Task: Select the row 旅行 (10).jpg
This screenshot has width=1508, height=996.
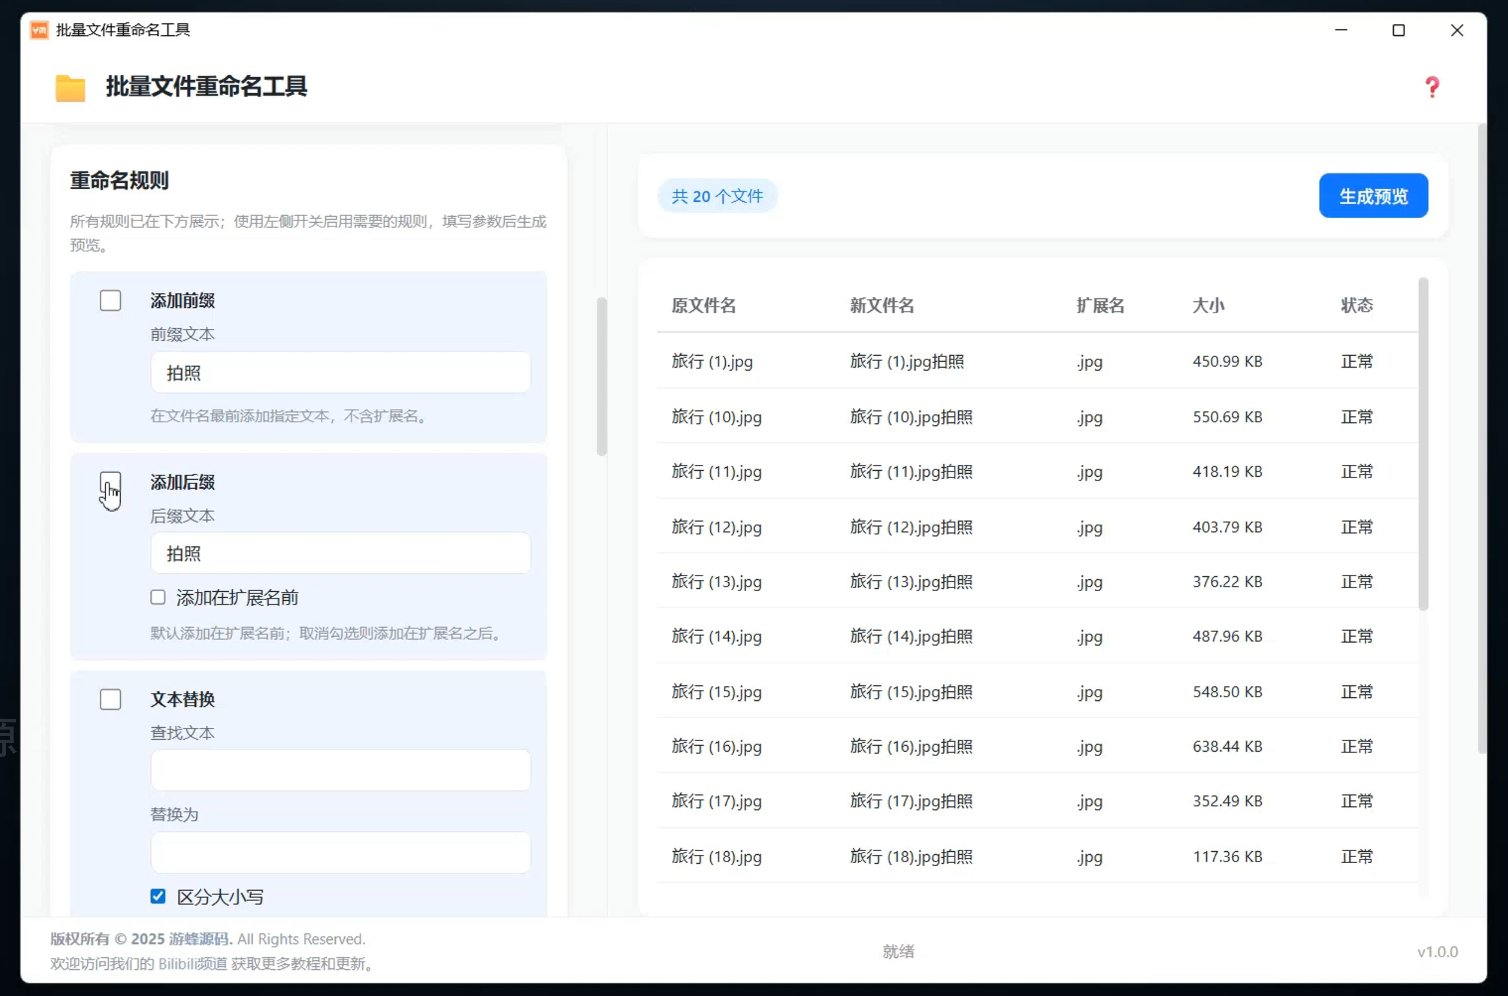Action: tap(1037, 416)
